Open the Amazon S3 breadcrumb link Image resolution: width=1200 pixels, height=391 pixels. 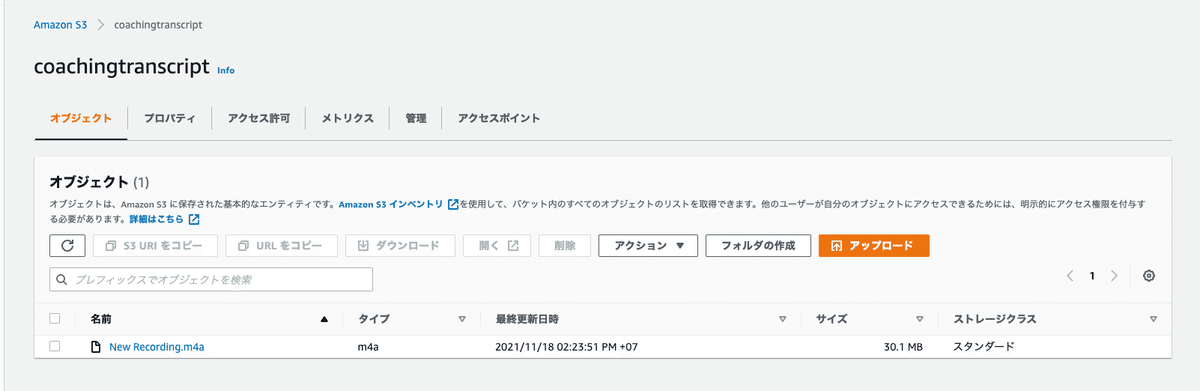click(60, 24)
